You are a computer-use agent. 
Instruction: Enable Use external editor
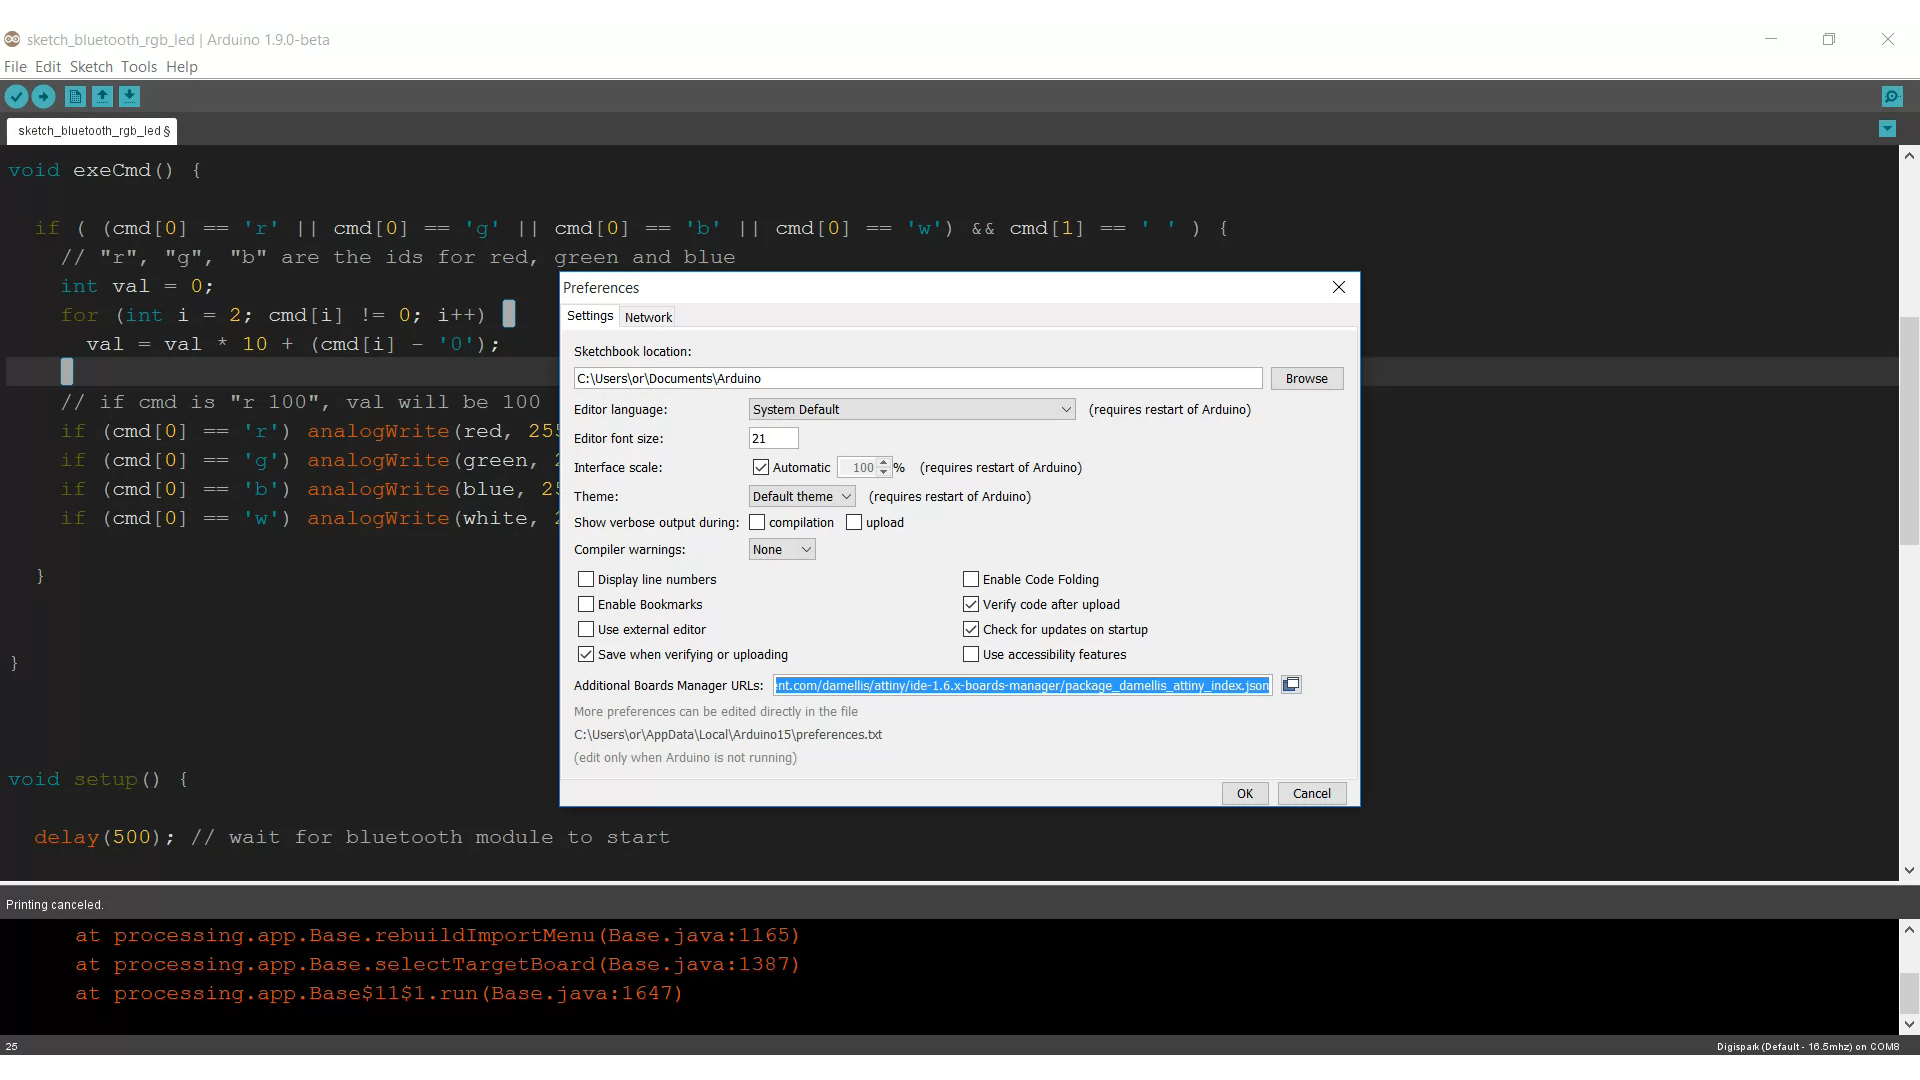pyautogui.click(x=586, y=629)
